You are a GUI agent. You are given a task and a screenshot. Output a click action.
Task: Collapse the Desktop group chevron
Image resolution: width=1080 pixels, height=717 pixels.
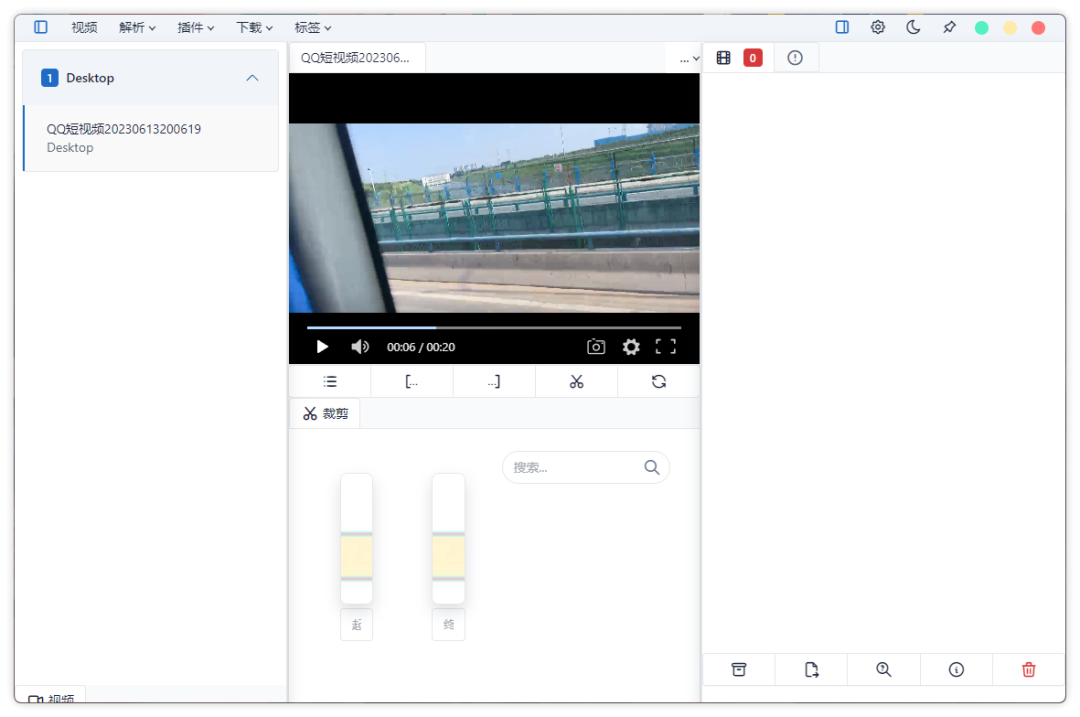coord(252,78)
